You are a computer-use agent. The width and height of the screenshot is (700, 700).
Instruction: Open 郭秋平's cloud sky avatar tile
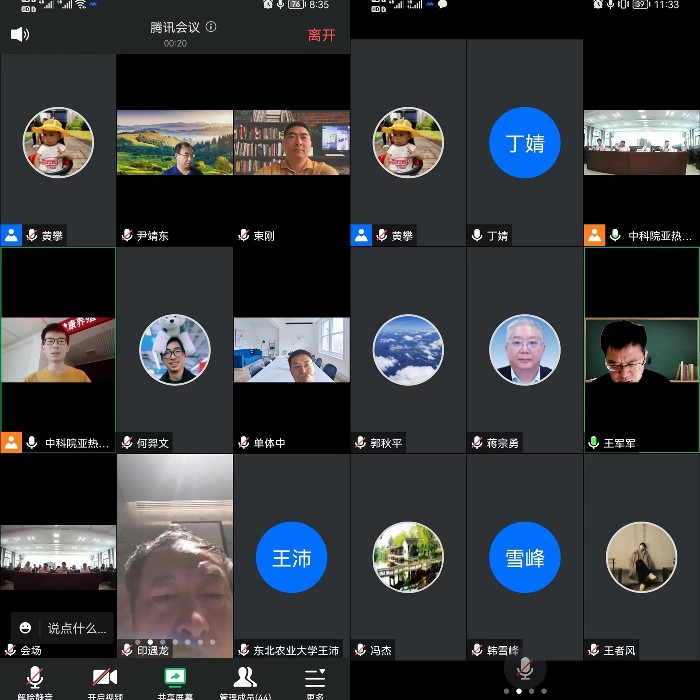tap(408, 350)
